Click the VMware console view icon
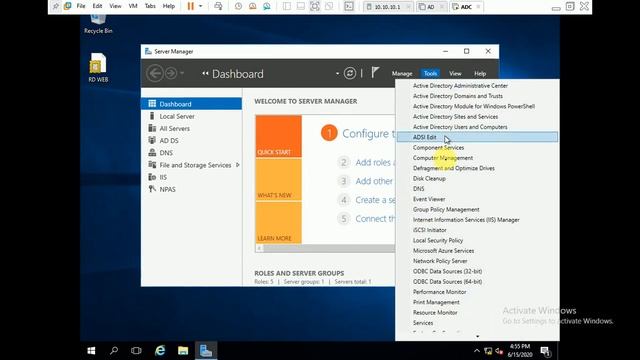 point(349,6)
